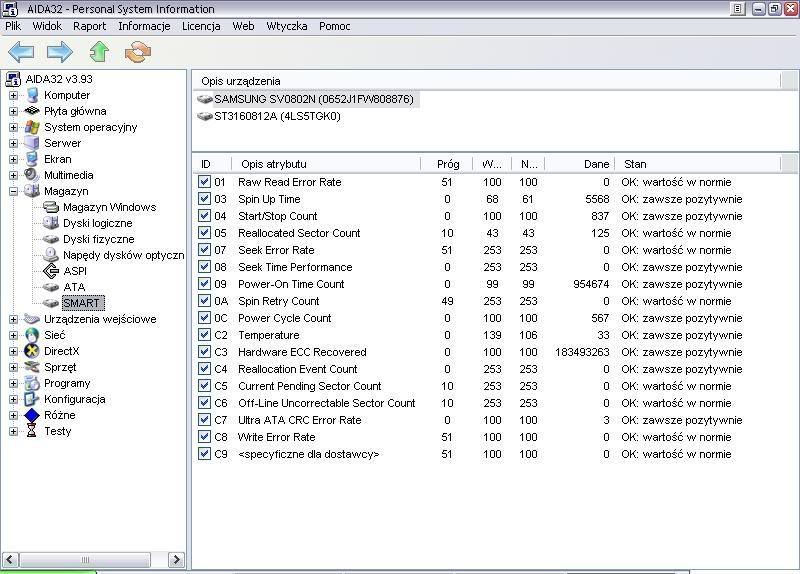Click the SMART disk icon in tree
The height and width of the screenshot is (574, 800).
(51, 303)
